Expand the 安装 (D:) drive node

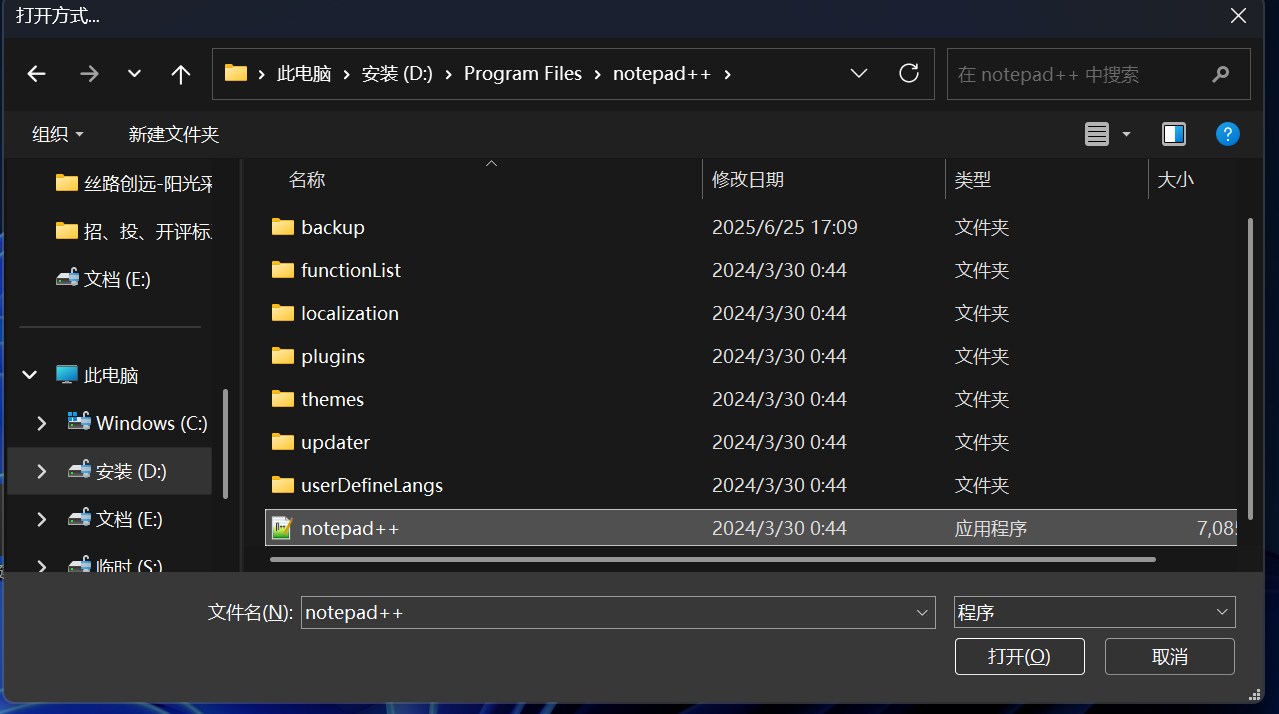tap(41, 471)
